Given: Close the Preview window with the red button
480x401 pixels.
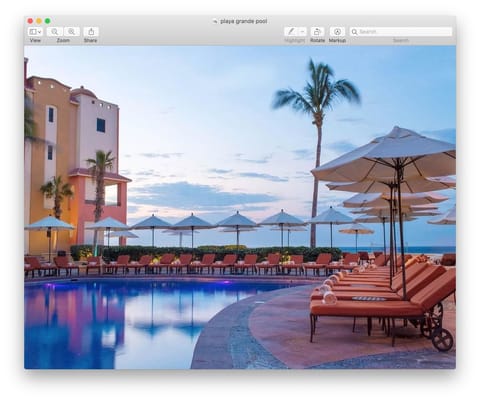Looking at the screenshot, I should [x=30, y=21].
